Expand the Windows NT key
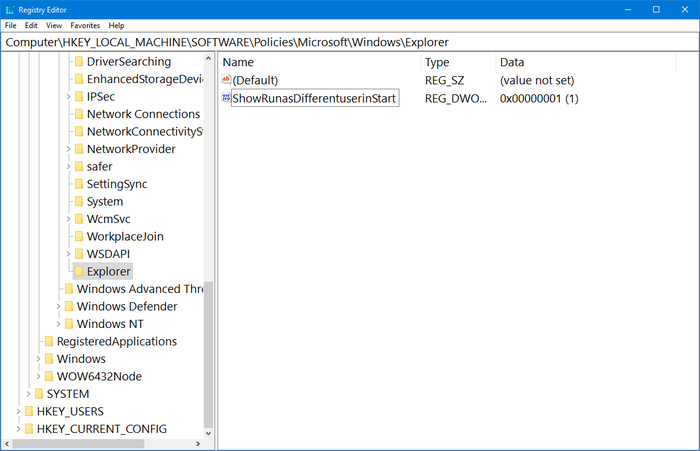 coord(58,324)
